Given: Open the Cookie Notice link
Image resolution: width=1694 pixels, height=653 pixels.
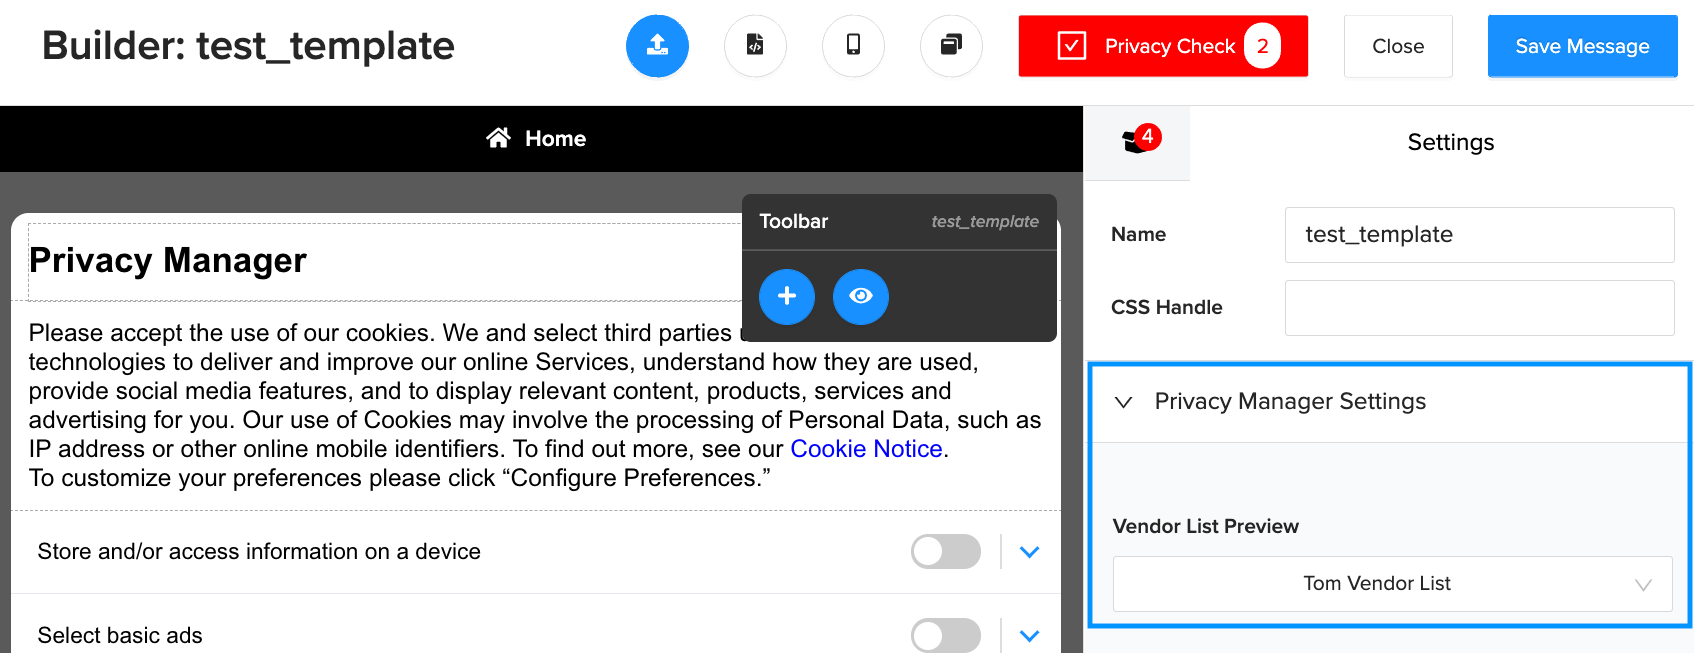Looking at the screenshot, I should pyautogui.click(x=866, y=449).
